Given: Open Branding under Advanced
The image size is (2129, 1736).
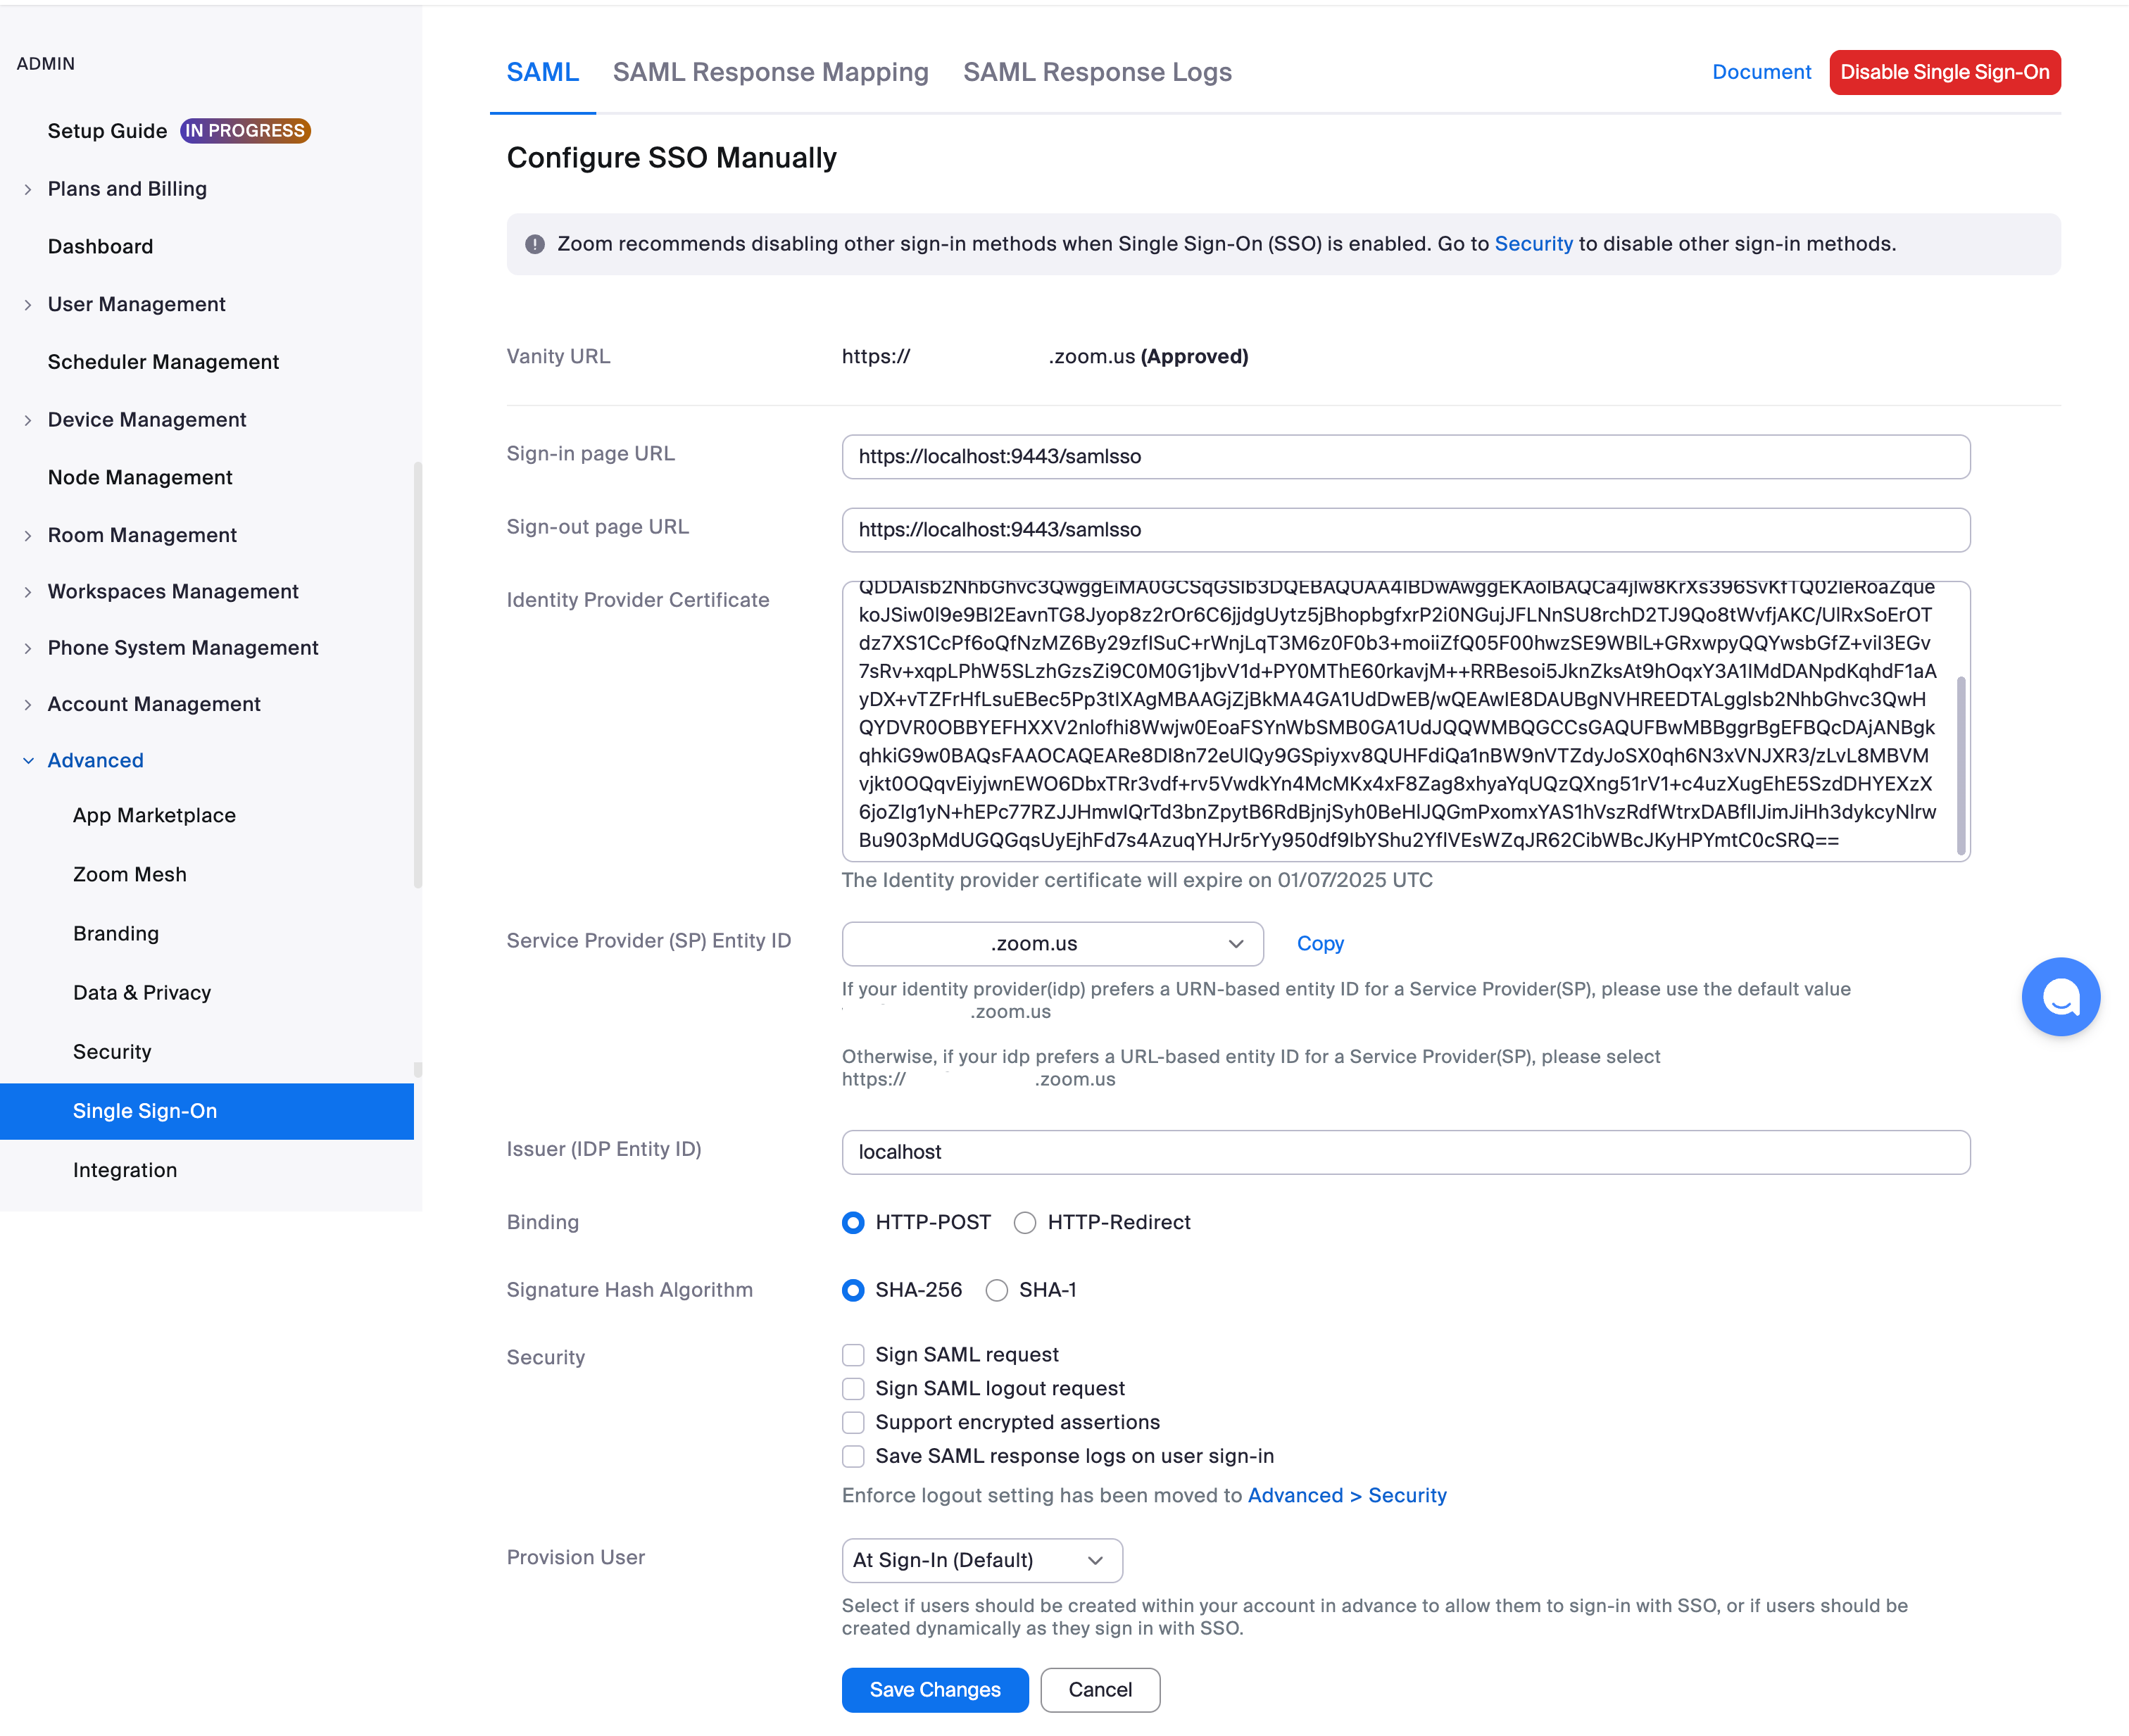Looking at the screenshot, I should click(x=116, y=934).
